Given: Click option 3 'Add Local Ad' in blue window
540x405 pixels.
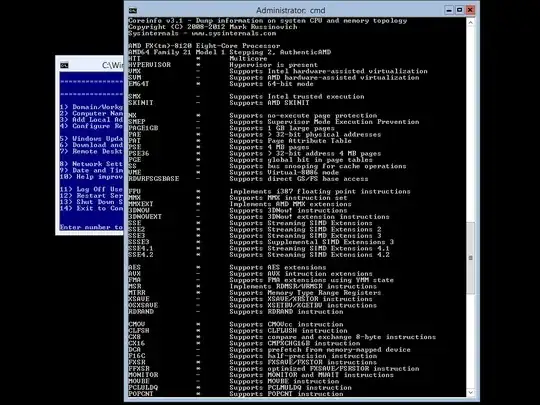Looking at the screenshot, I should click(91, 120).
